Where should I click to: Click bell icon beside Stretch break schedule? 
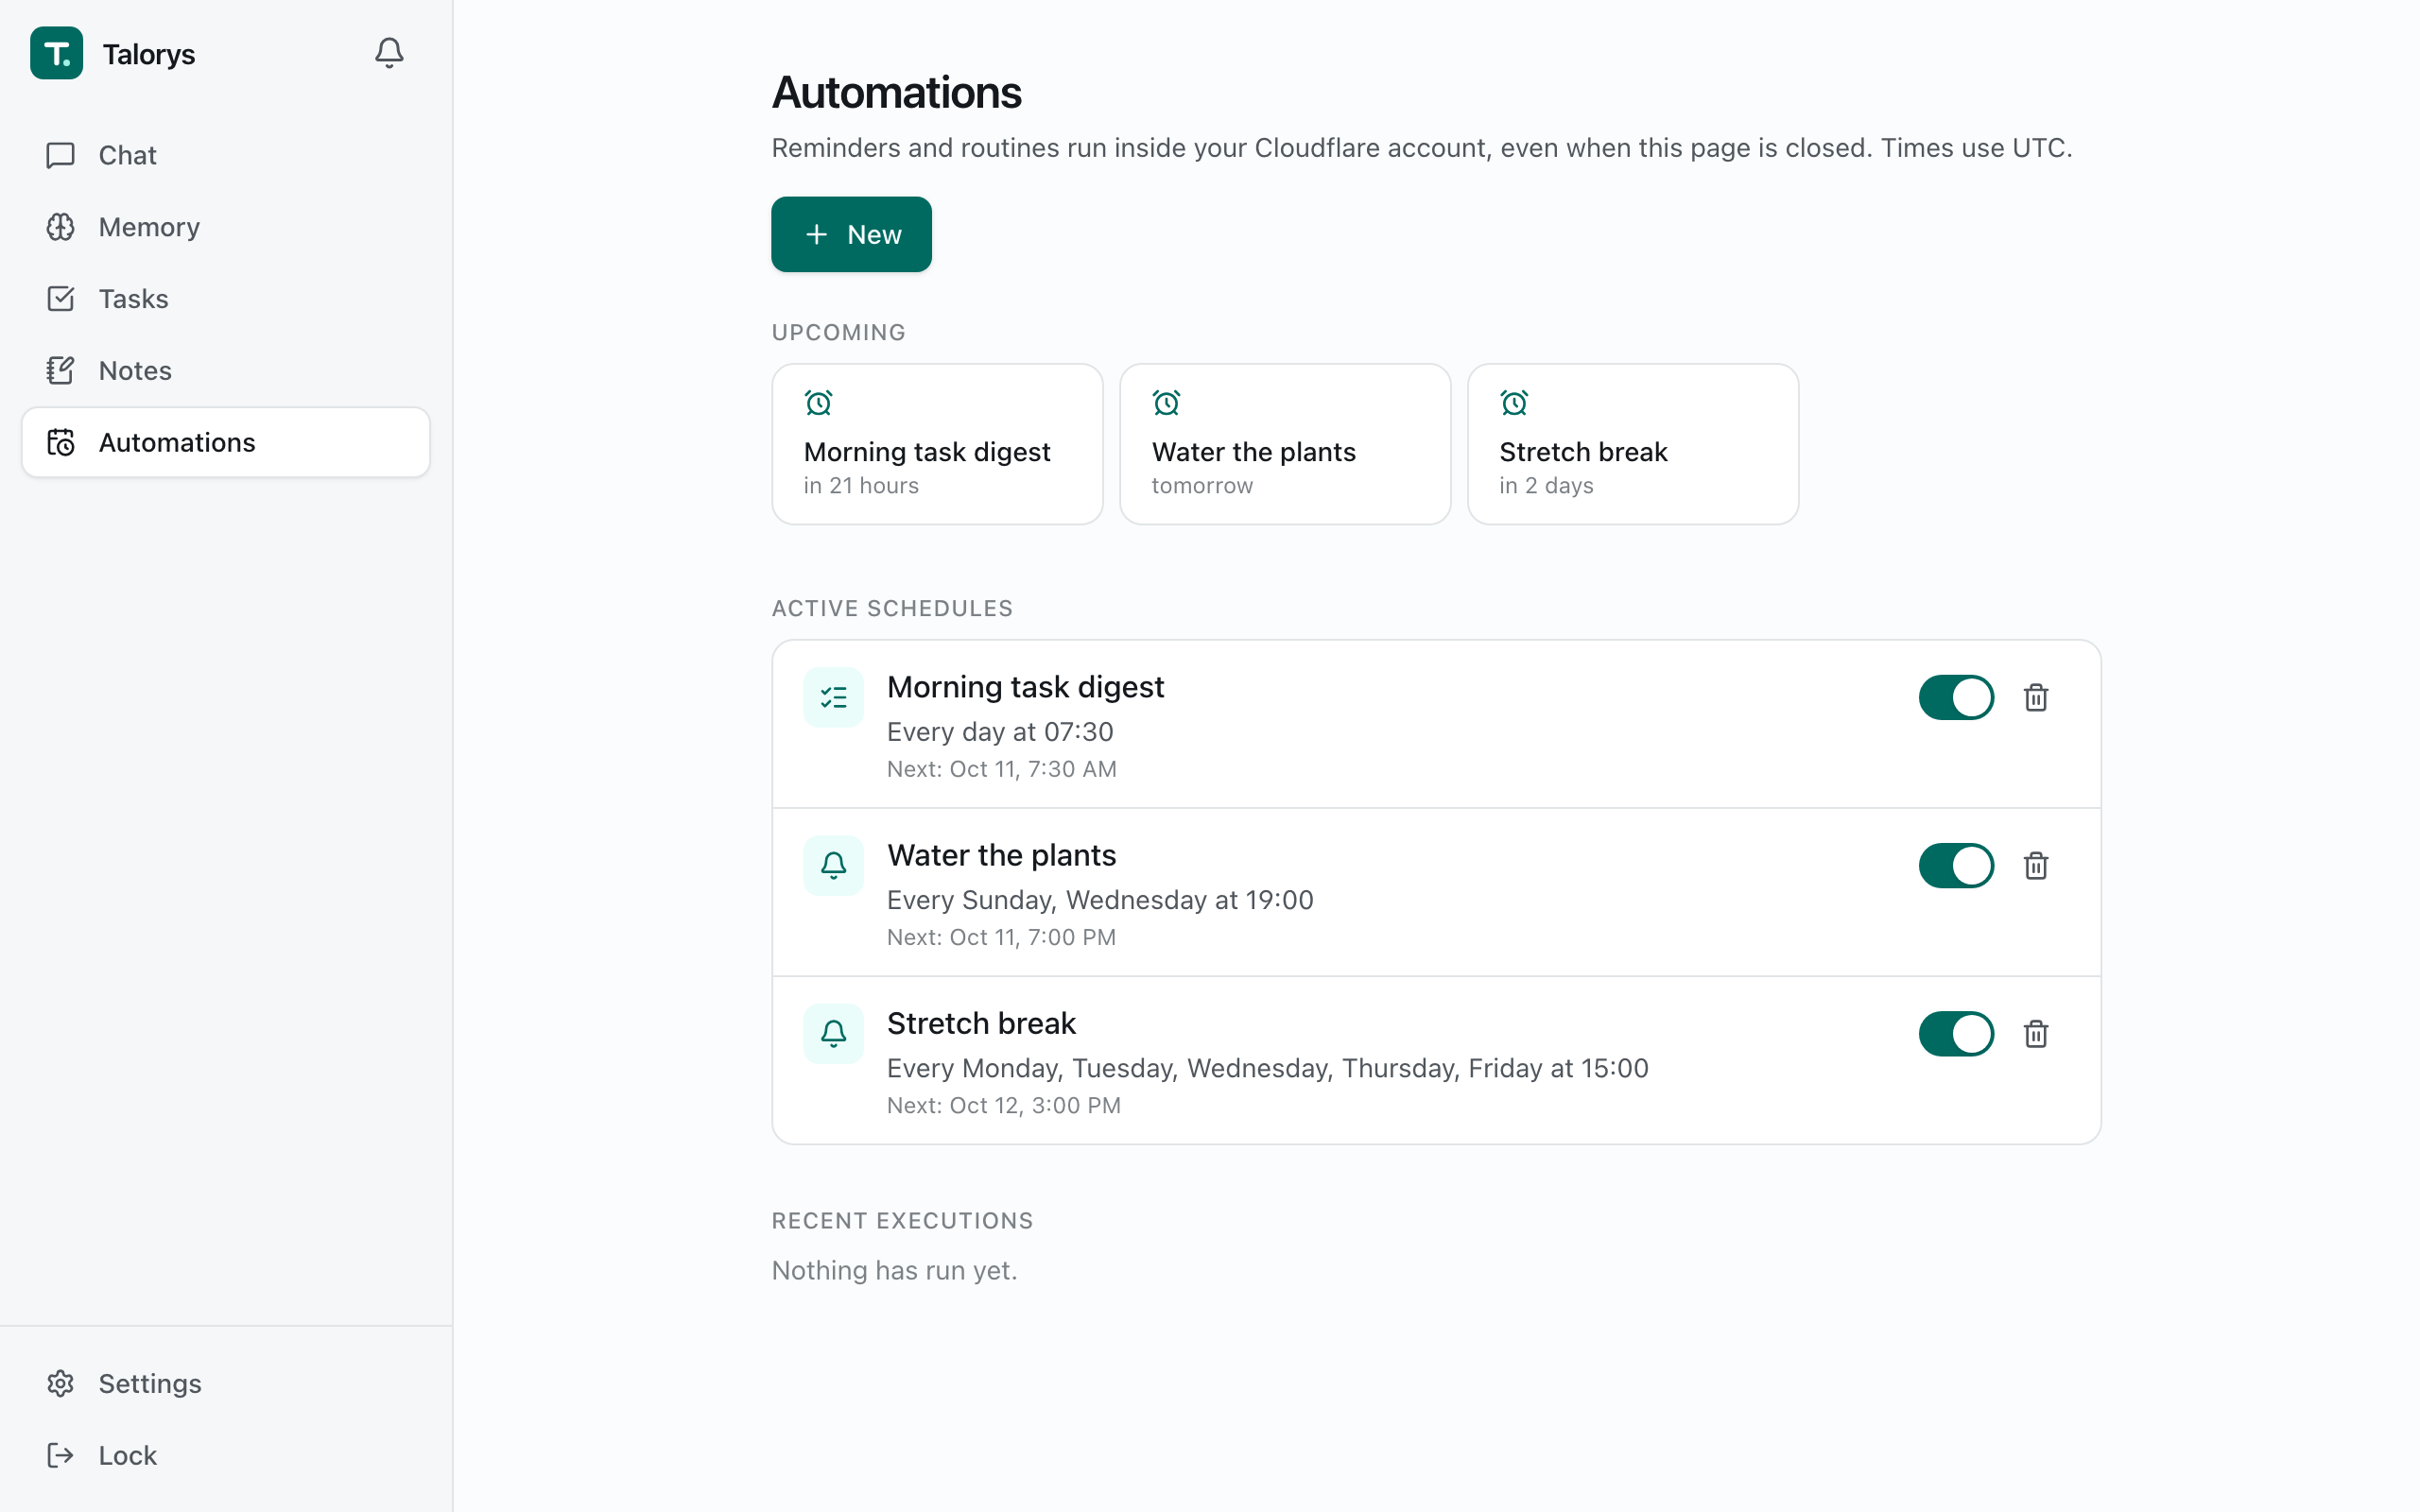coord(834,1033)
